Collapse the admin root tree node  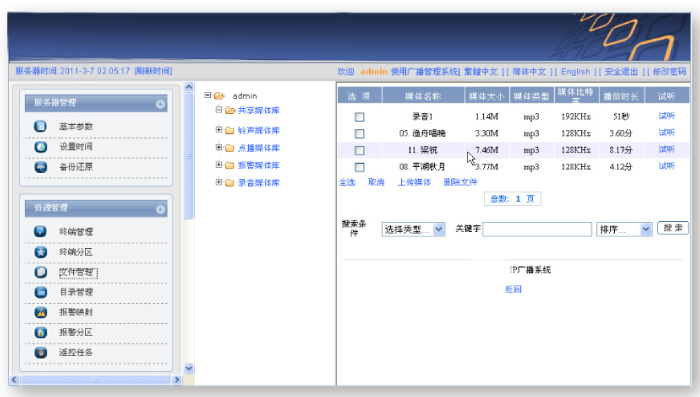208,95
